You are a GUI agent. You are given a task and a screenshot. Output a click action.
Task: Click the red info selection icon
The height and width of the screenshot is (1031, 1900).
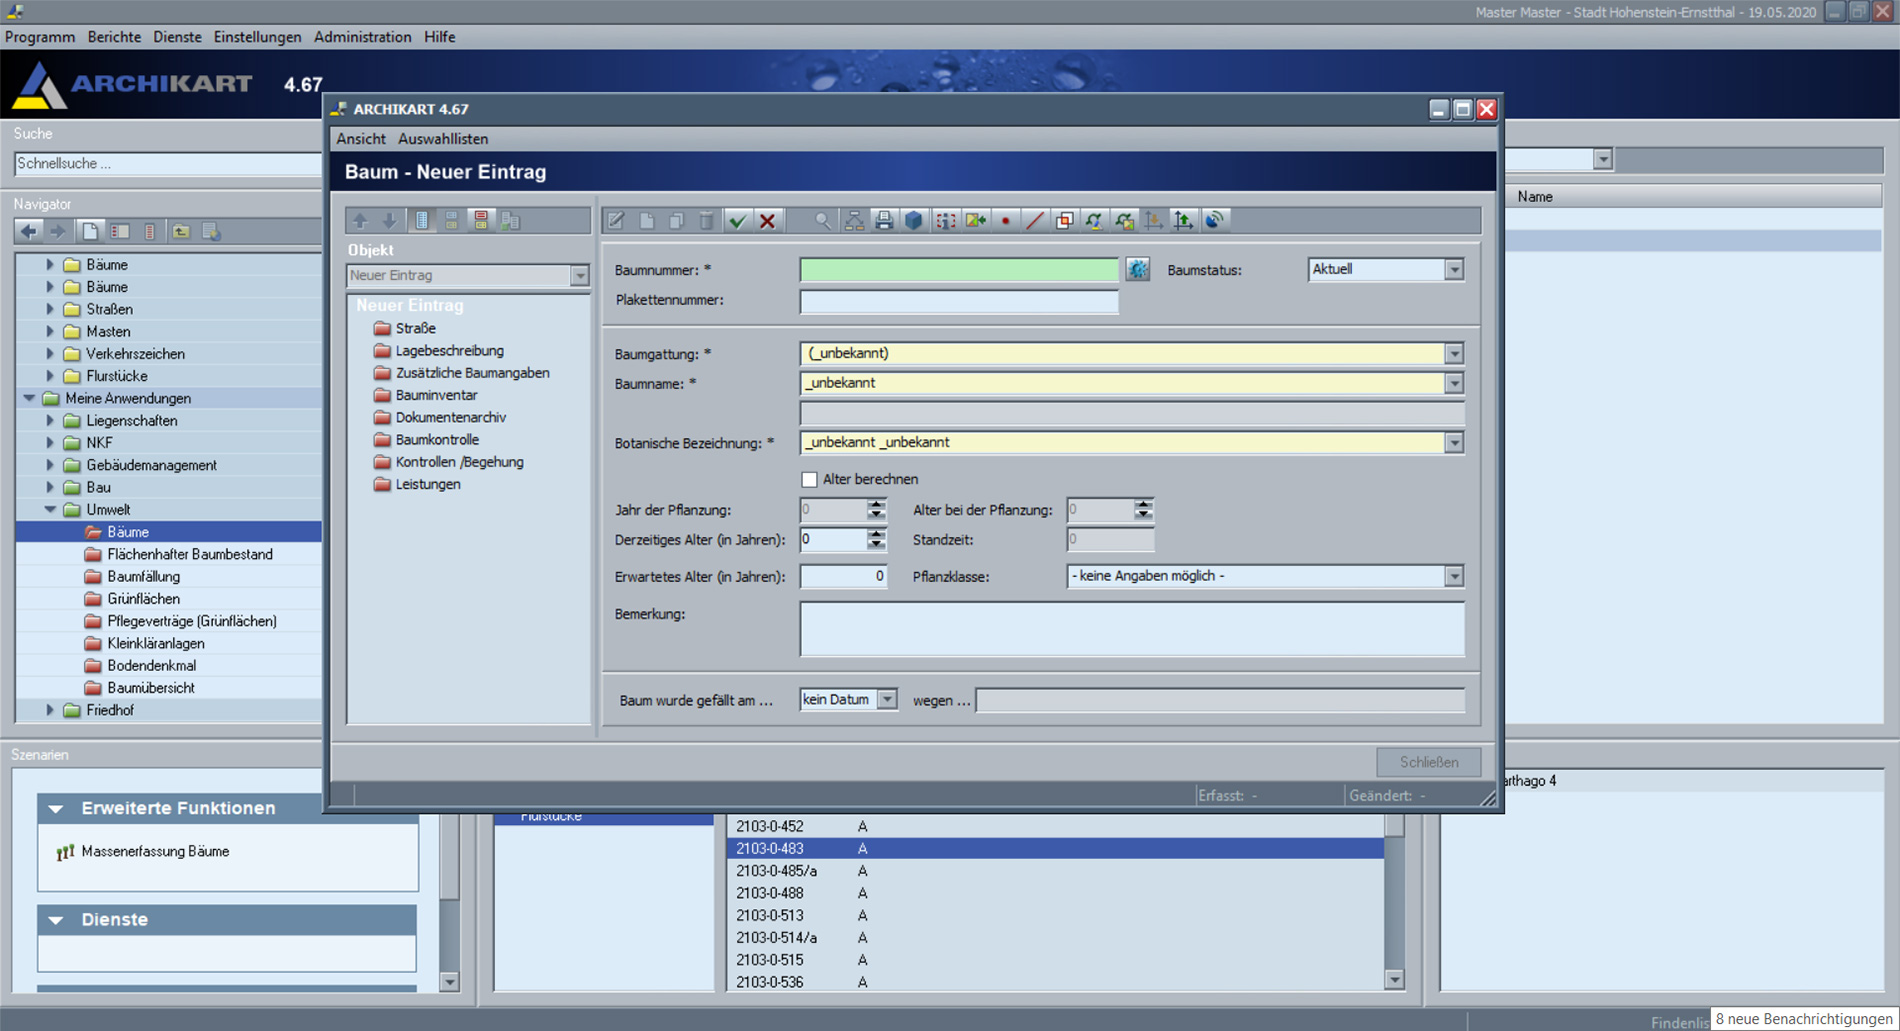click(x=945, y=221)
